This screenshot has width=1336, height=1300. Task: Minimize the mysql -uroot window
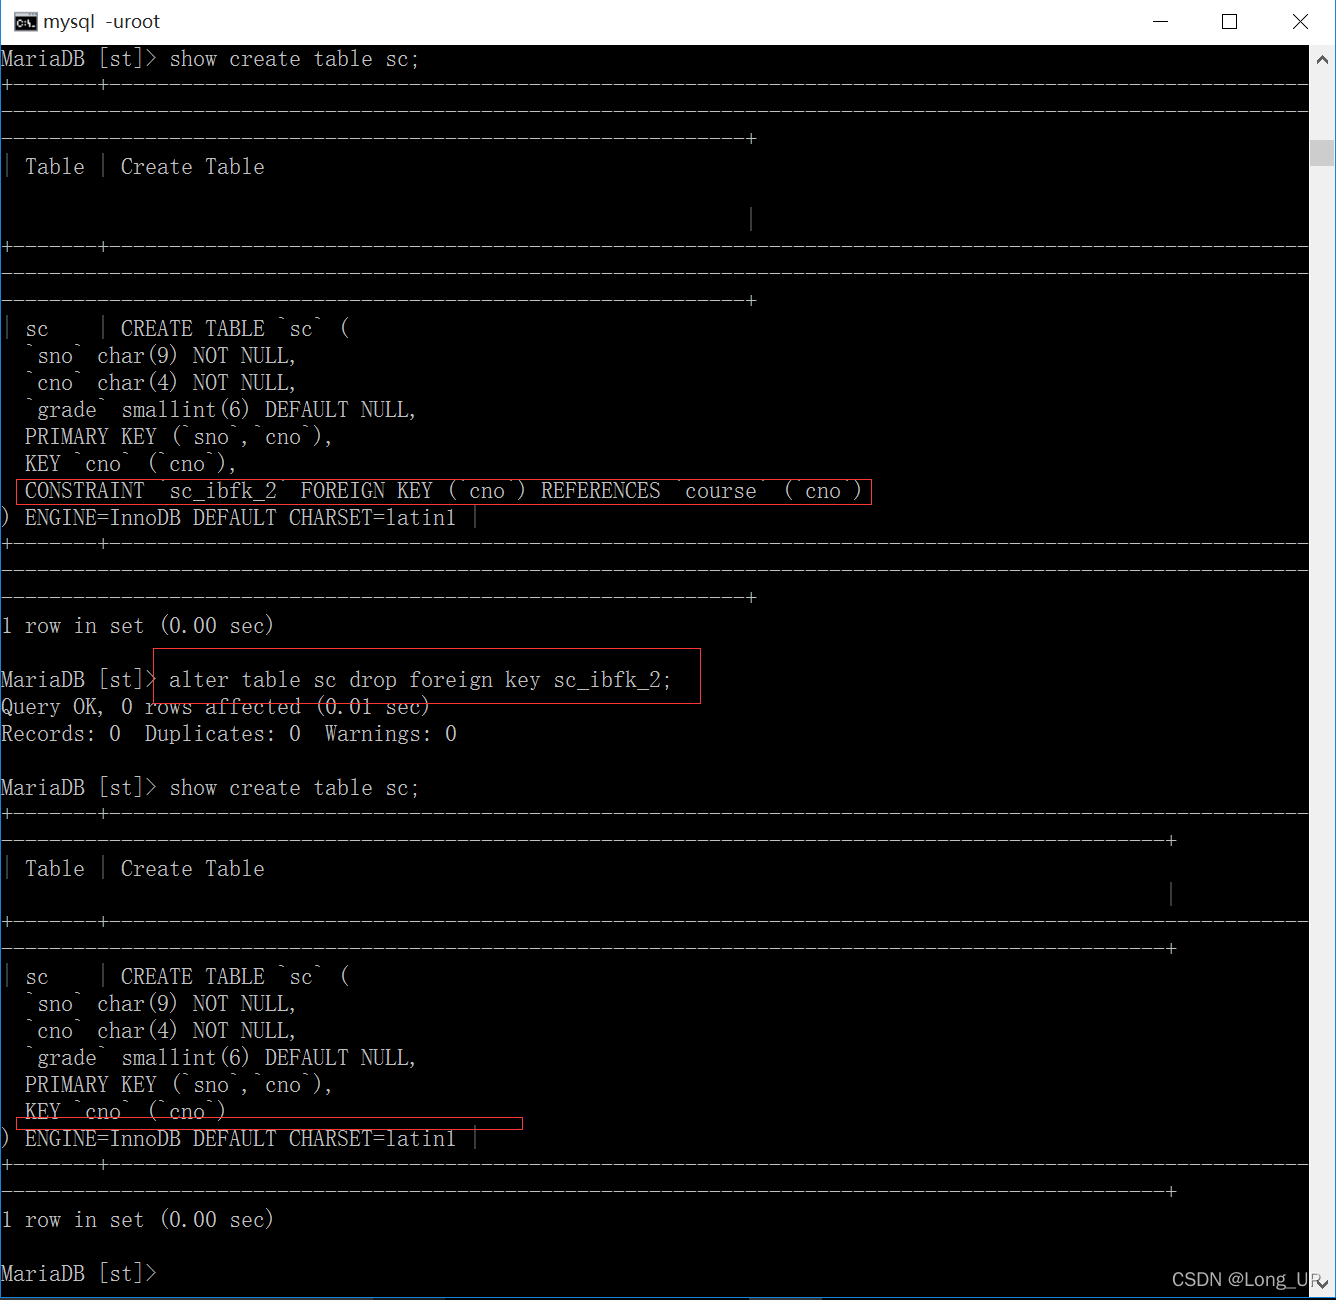coord(1160,22)
